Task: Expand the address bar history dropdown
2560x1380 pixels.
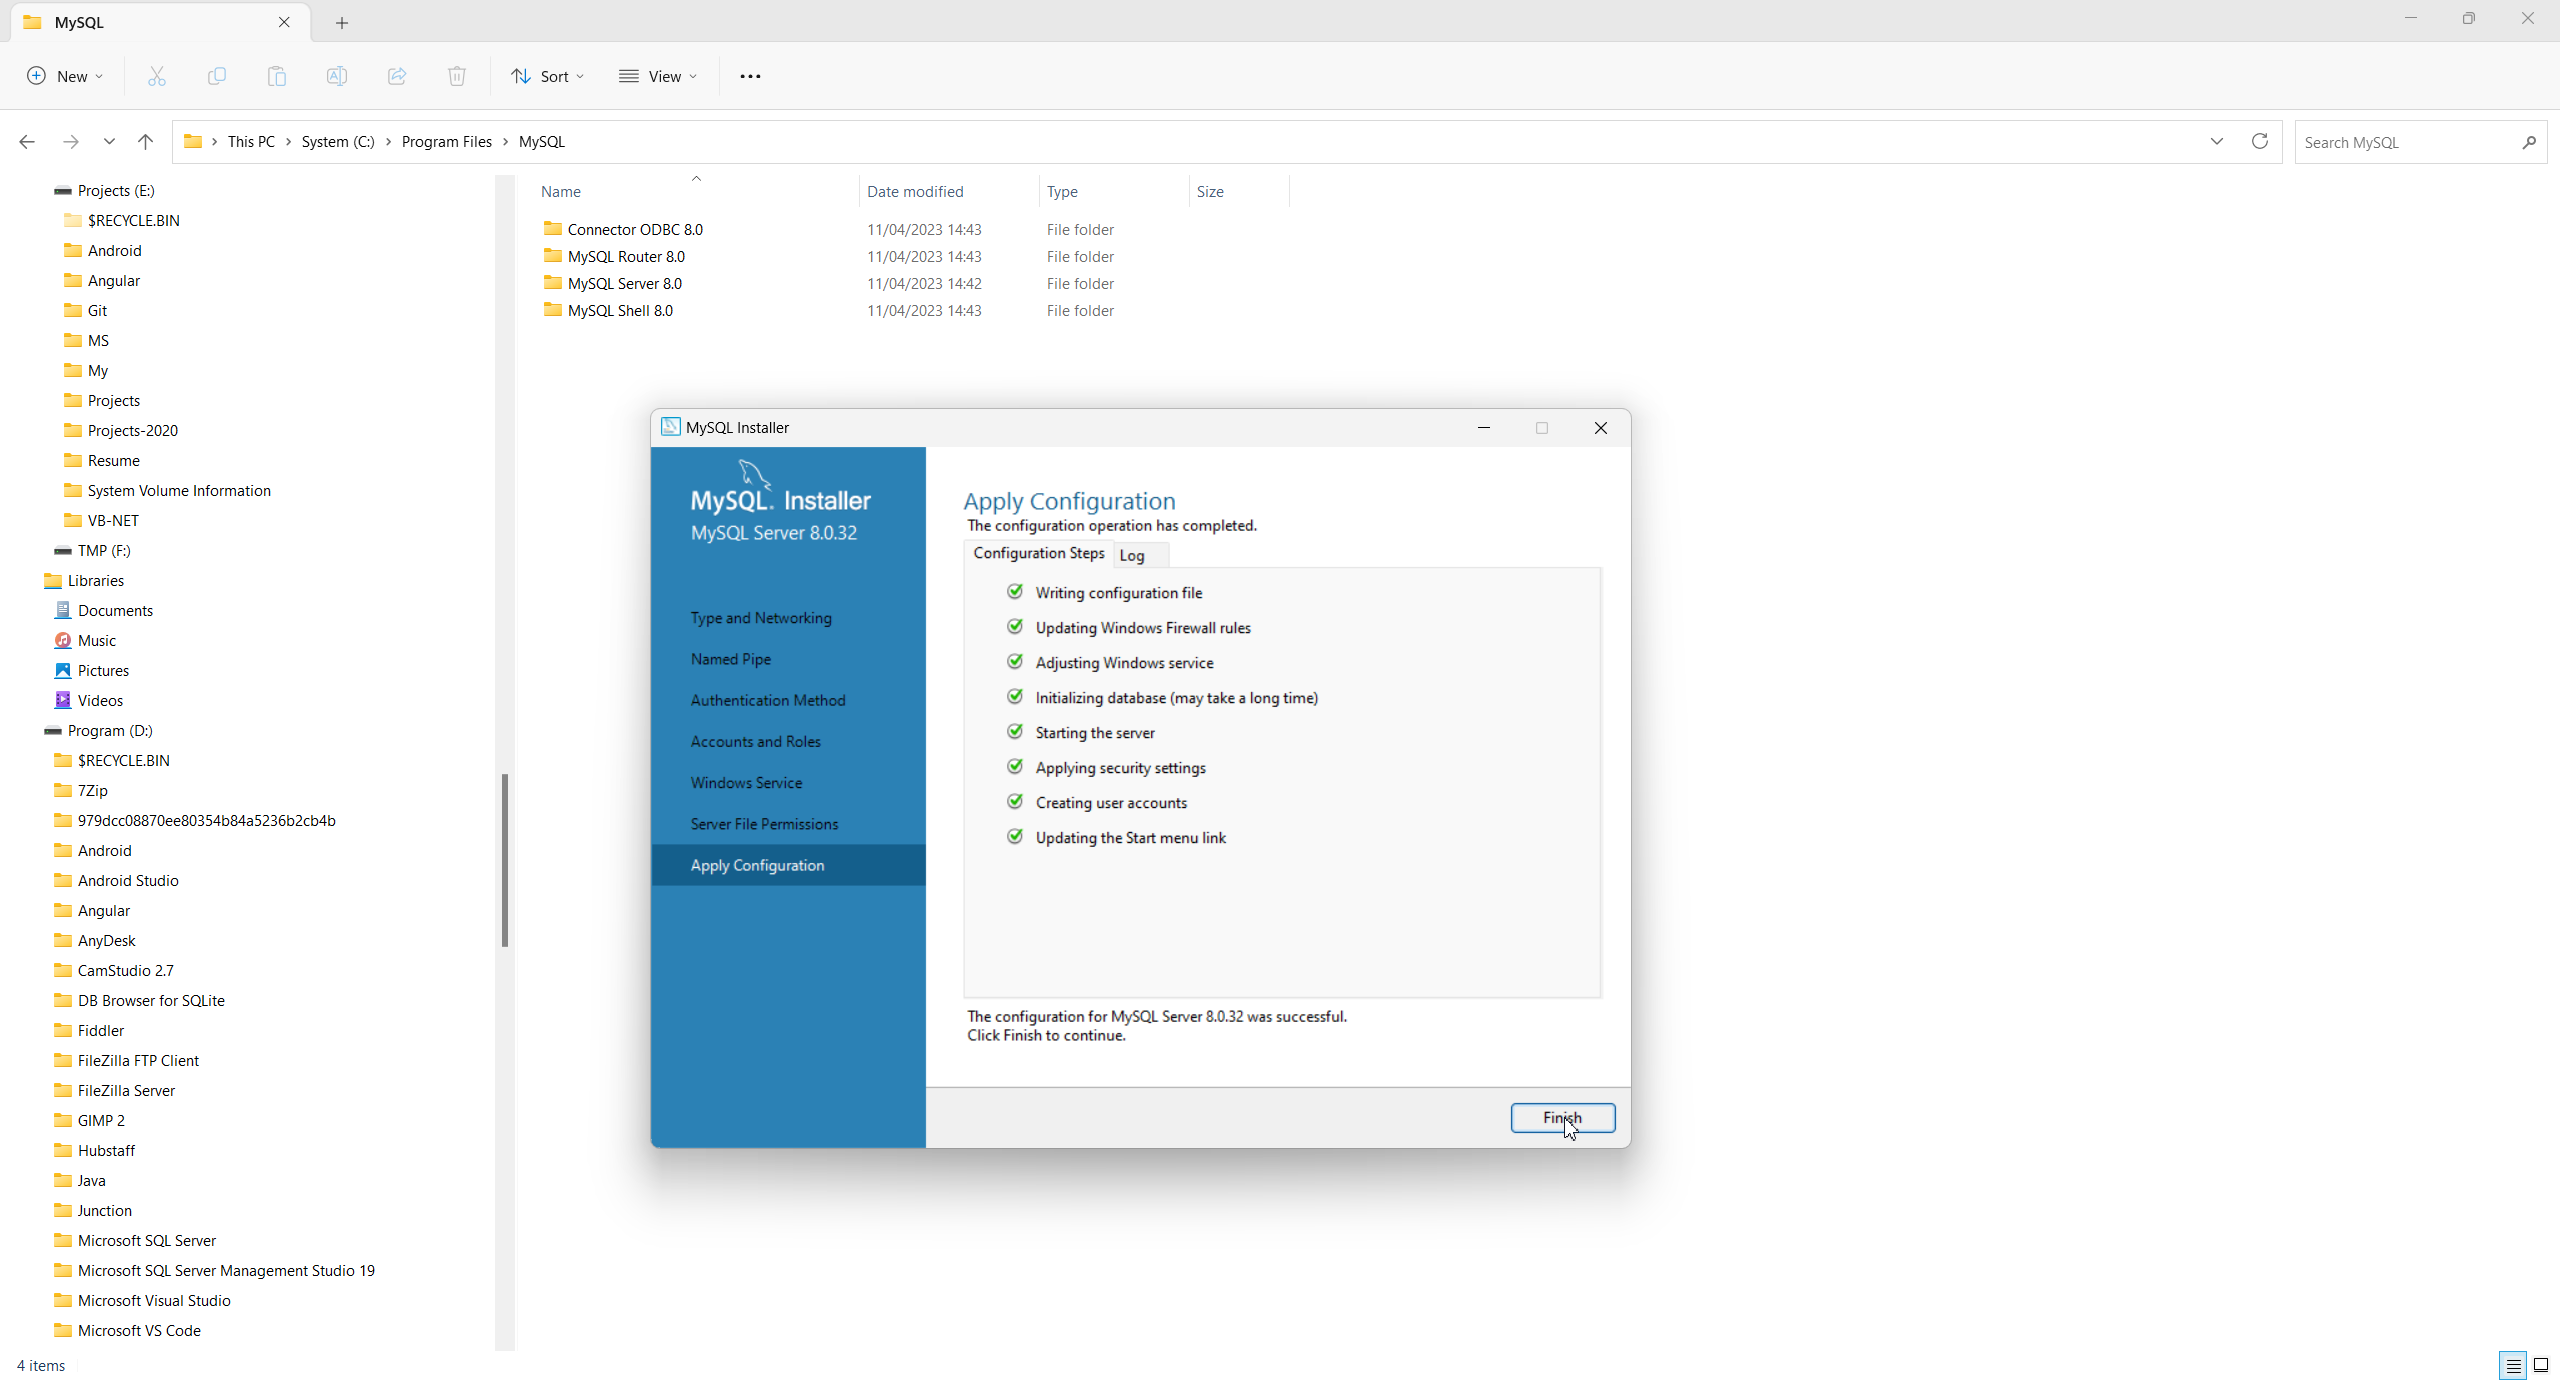Action: (2216, 141)
